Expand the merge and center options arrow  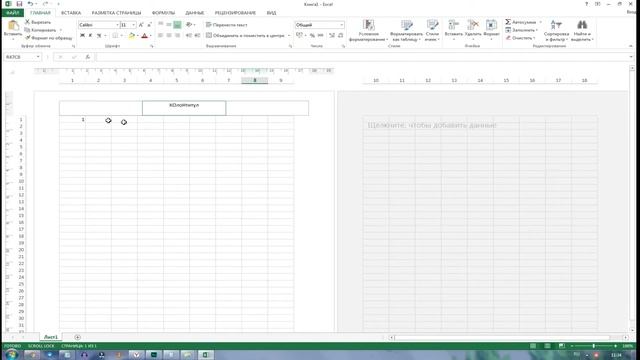(x=289, y=36)
